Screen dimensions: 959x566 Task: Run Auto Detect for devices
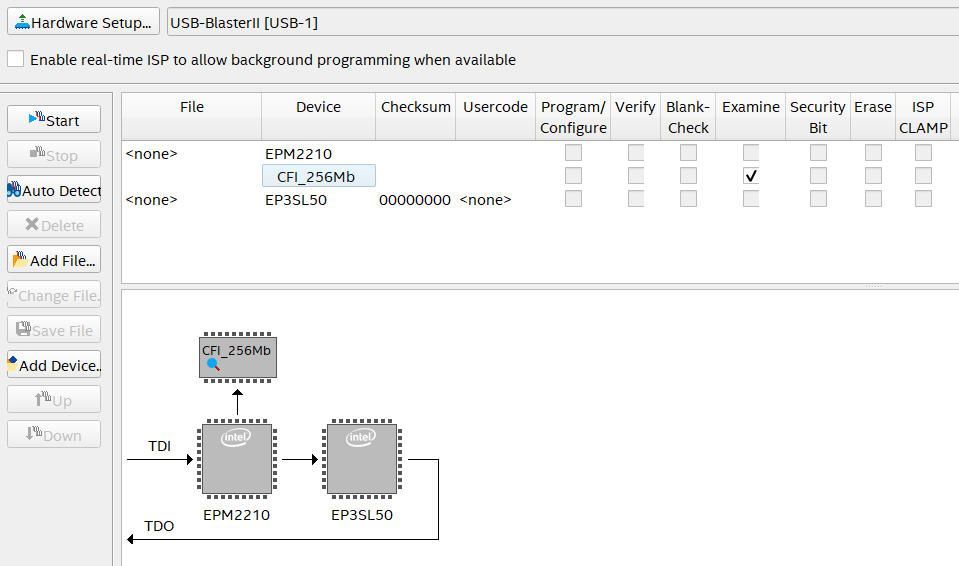[x=54, y=190]
